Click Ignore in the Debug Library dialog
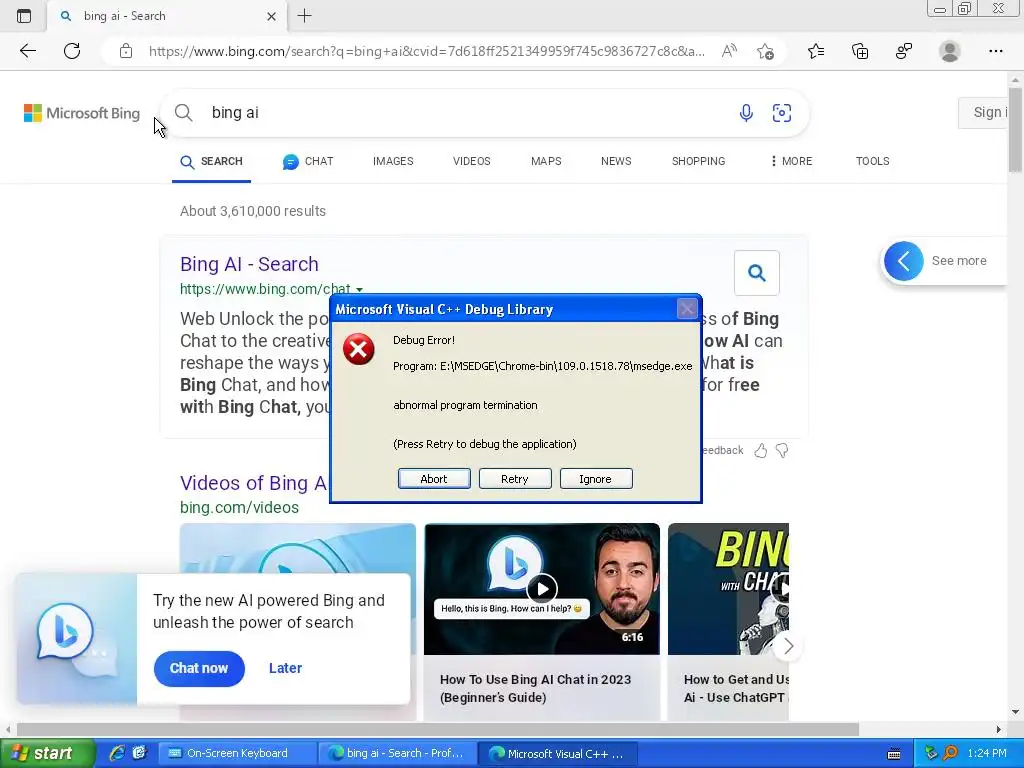1024x768 pixels. [596, 479]
